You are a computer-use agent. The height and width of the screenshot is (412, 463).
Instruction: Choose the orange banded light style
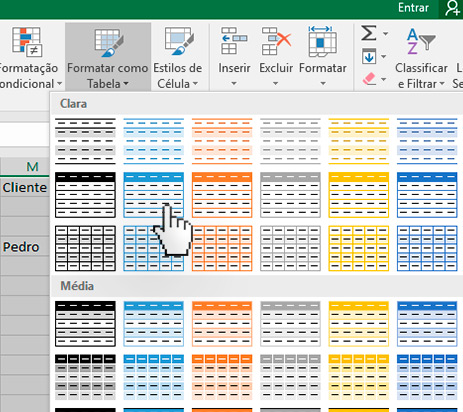point(222,141)
